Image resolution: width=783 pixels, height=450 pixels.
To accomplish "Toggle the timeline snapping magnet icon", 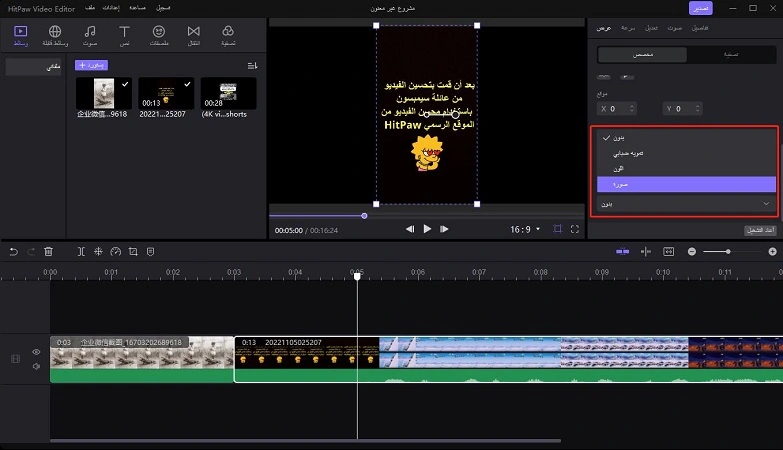I will pyautogui.click(x=622, y=252).
